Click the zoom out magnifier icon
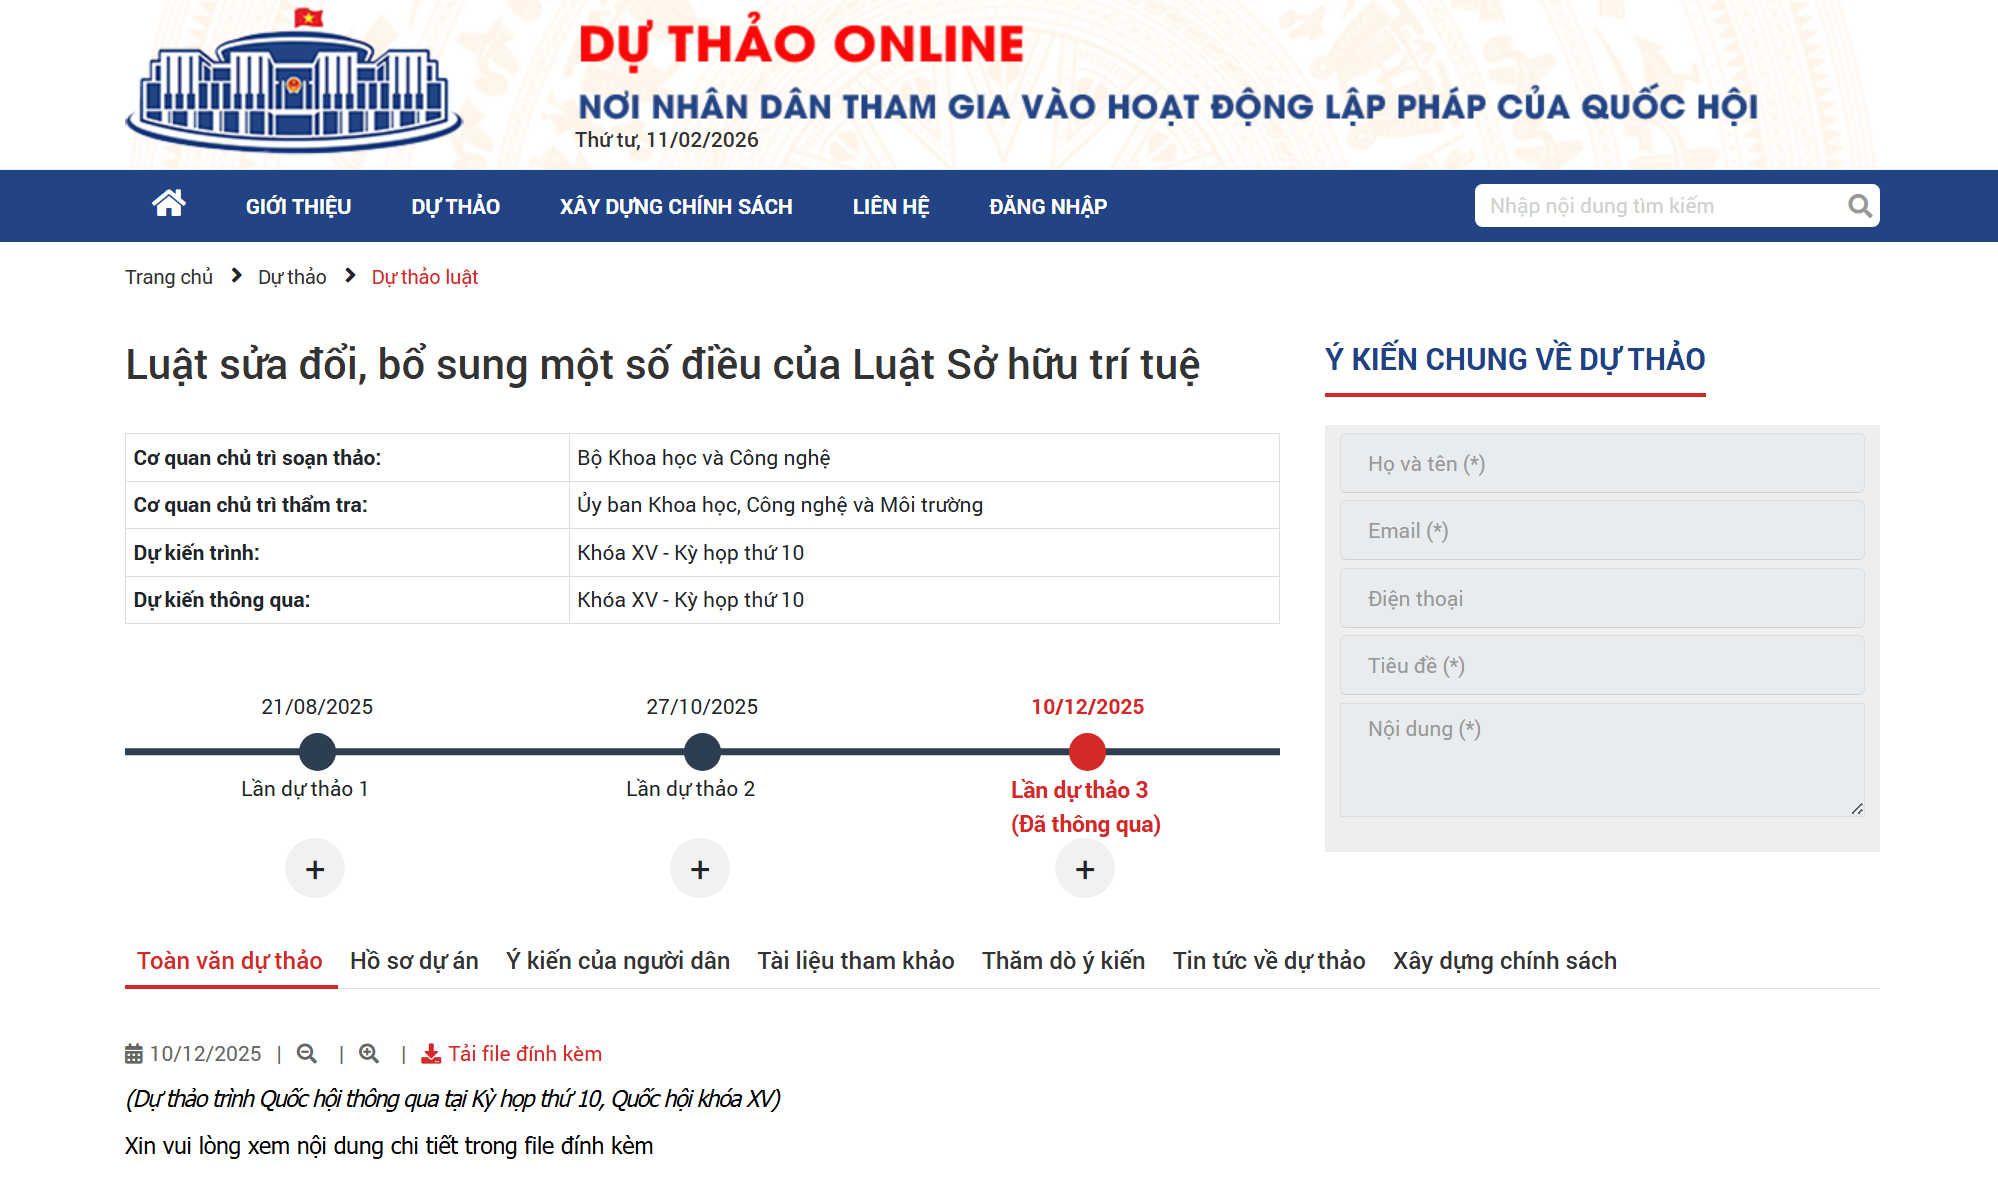Viewport: 1998px width, 1201px height. (307, 1054)
